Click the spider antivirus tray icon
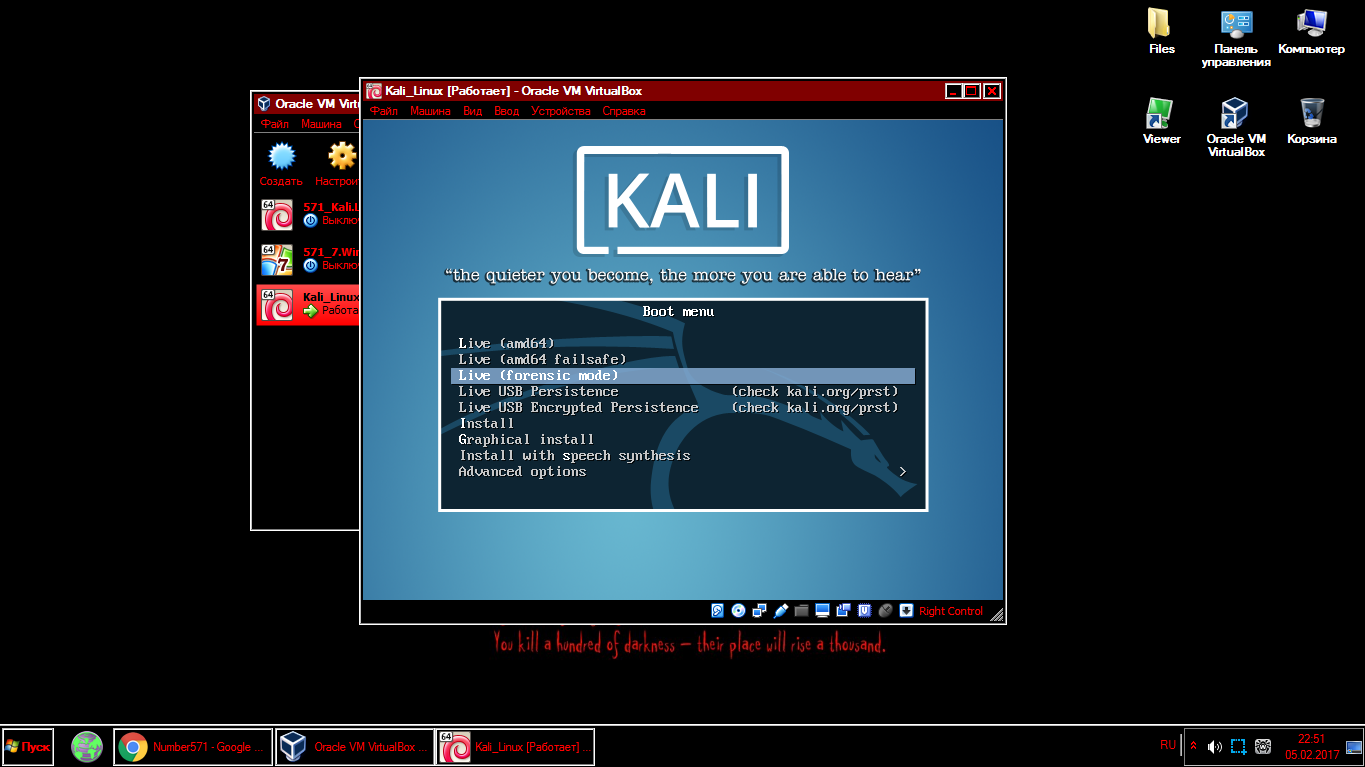The height and width of the screenshot is (767, 1365). 1263,746
